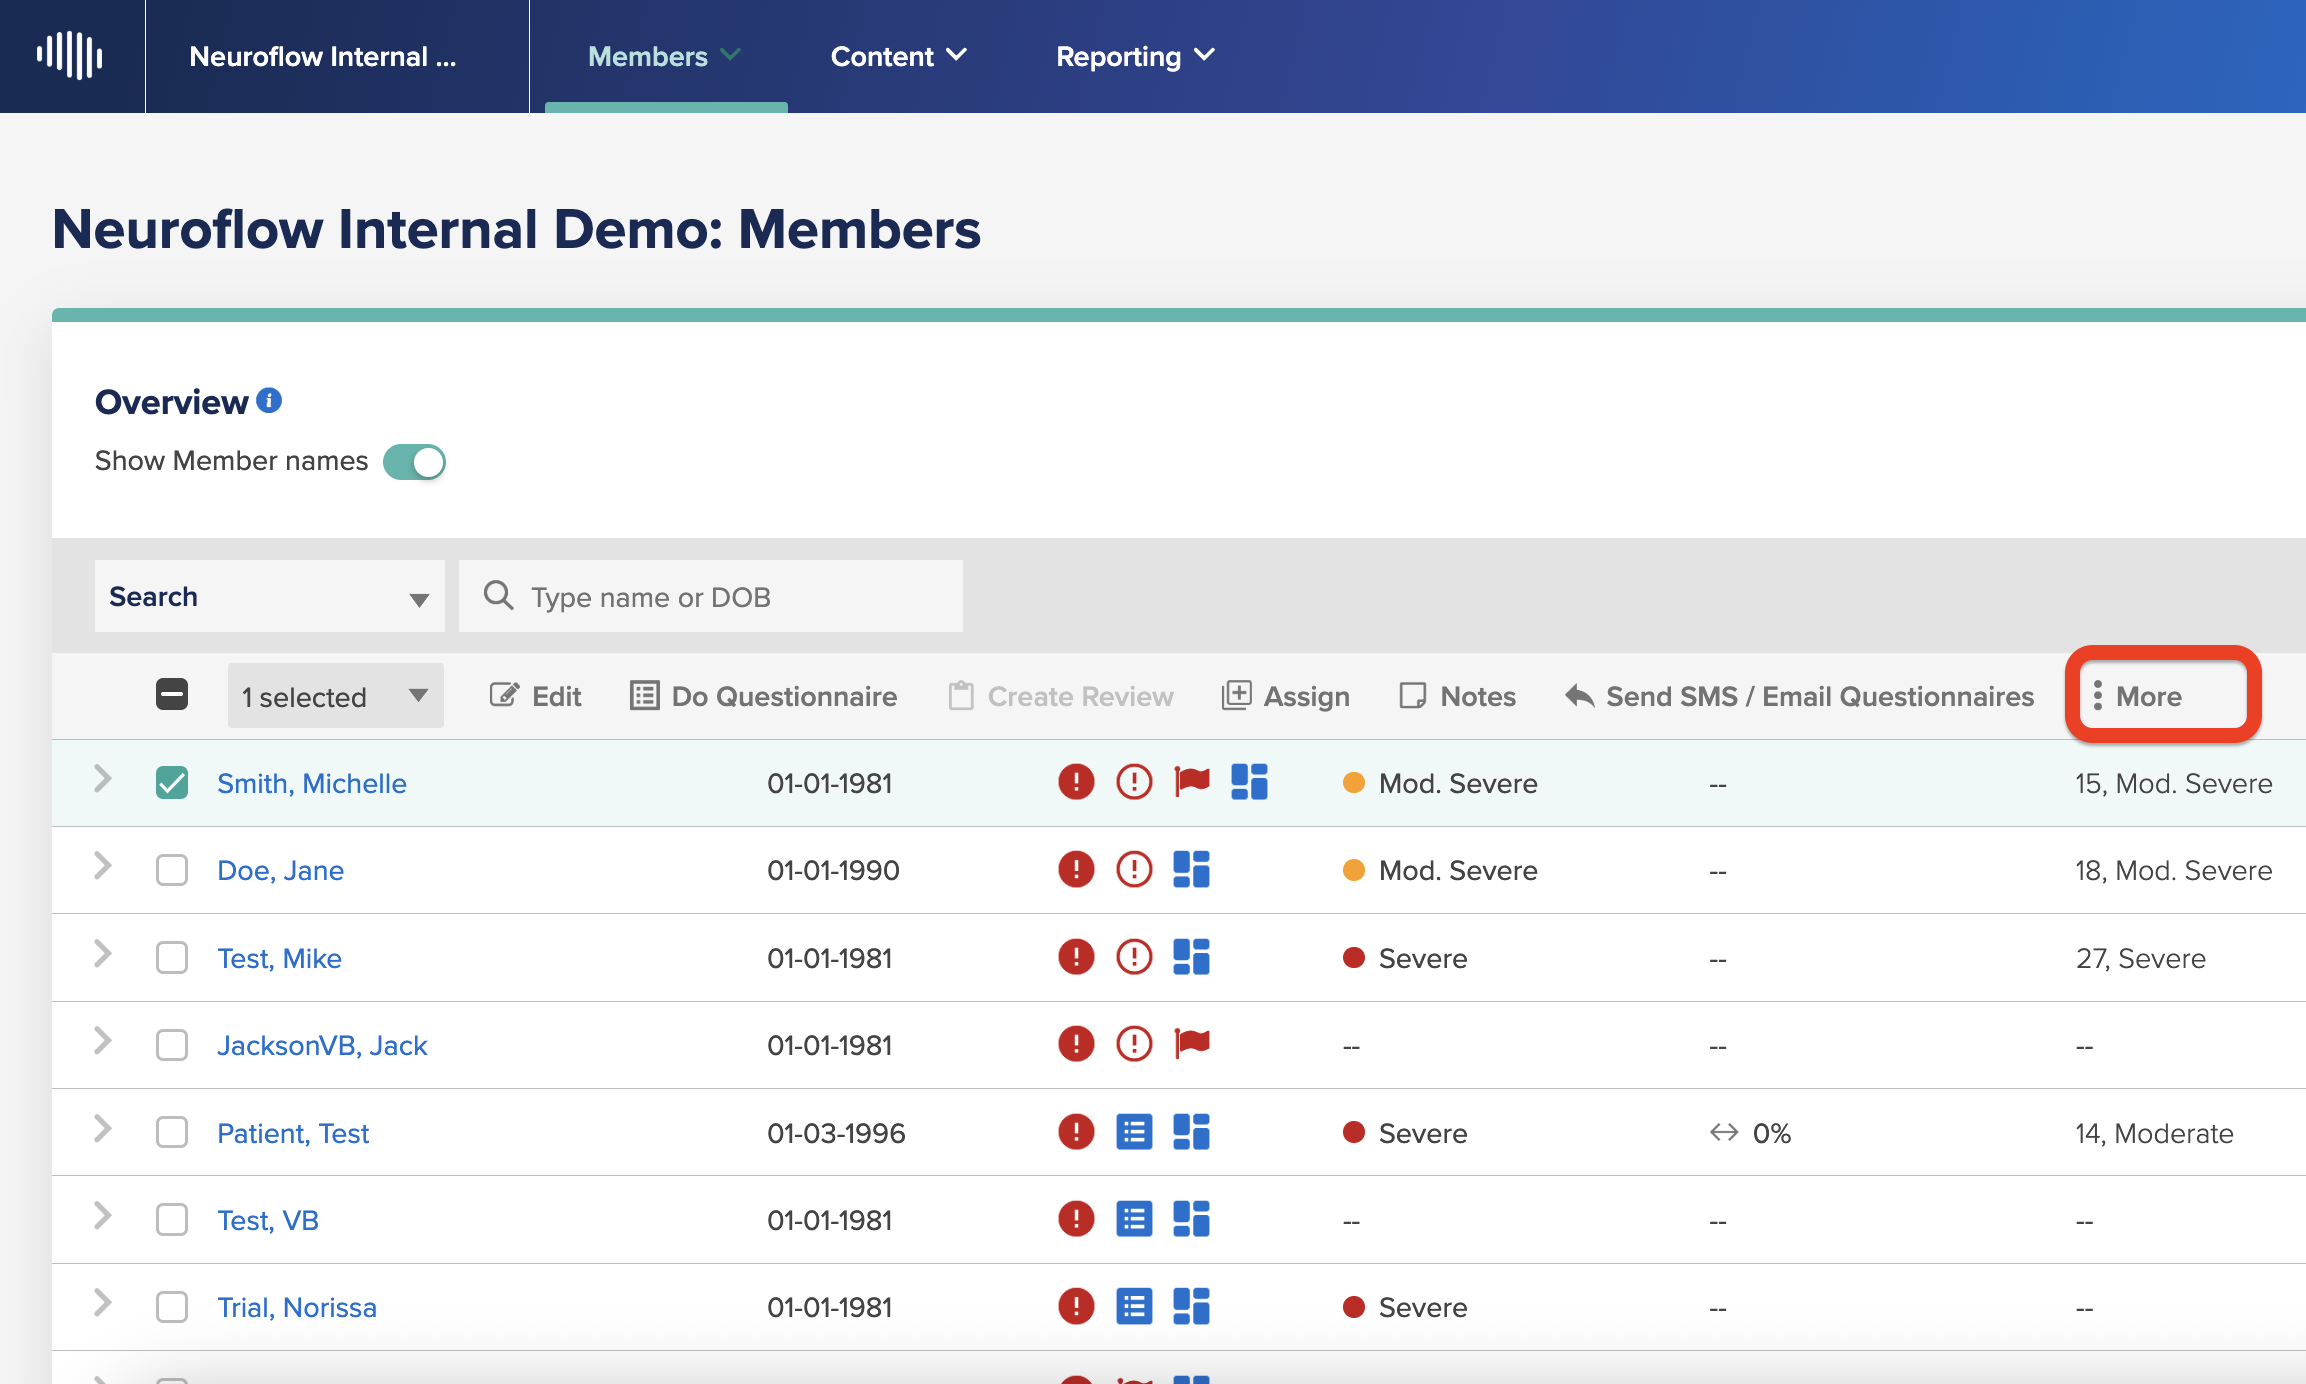Open the Trial, Norissa member link
This screenshot has height=1384, width=2306.
coord(297,1307)
